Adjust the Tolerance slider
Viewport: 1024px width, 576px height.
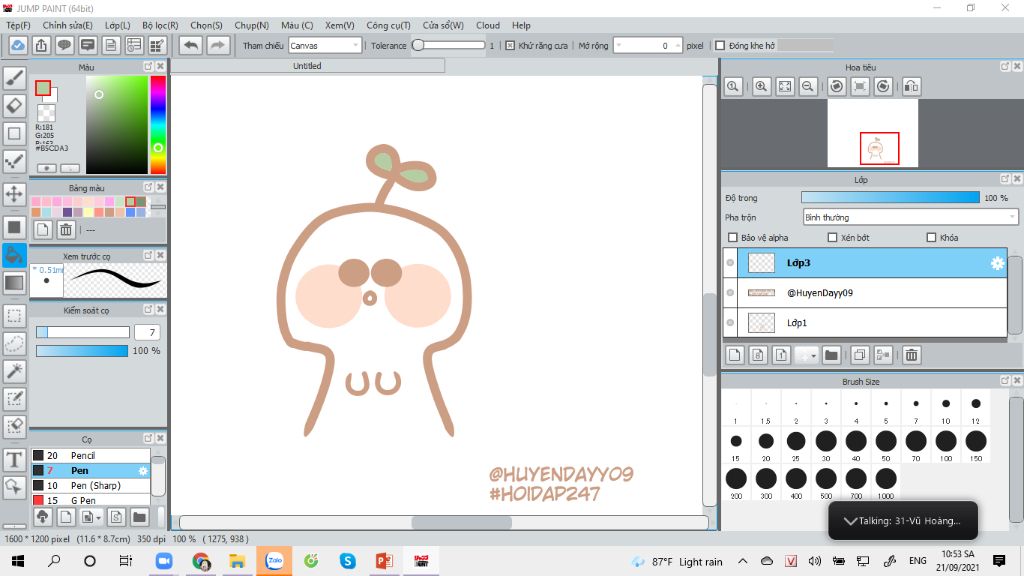pos(451,46)
